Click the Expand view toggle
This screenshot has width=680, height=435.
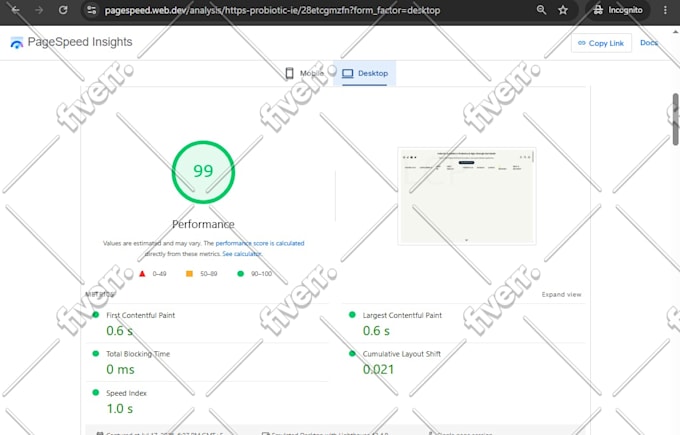click(x=561, y=294)
